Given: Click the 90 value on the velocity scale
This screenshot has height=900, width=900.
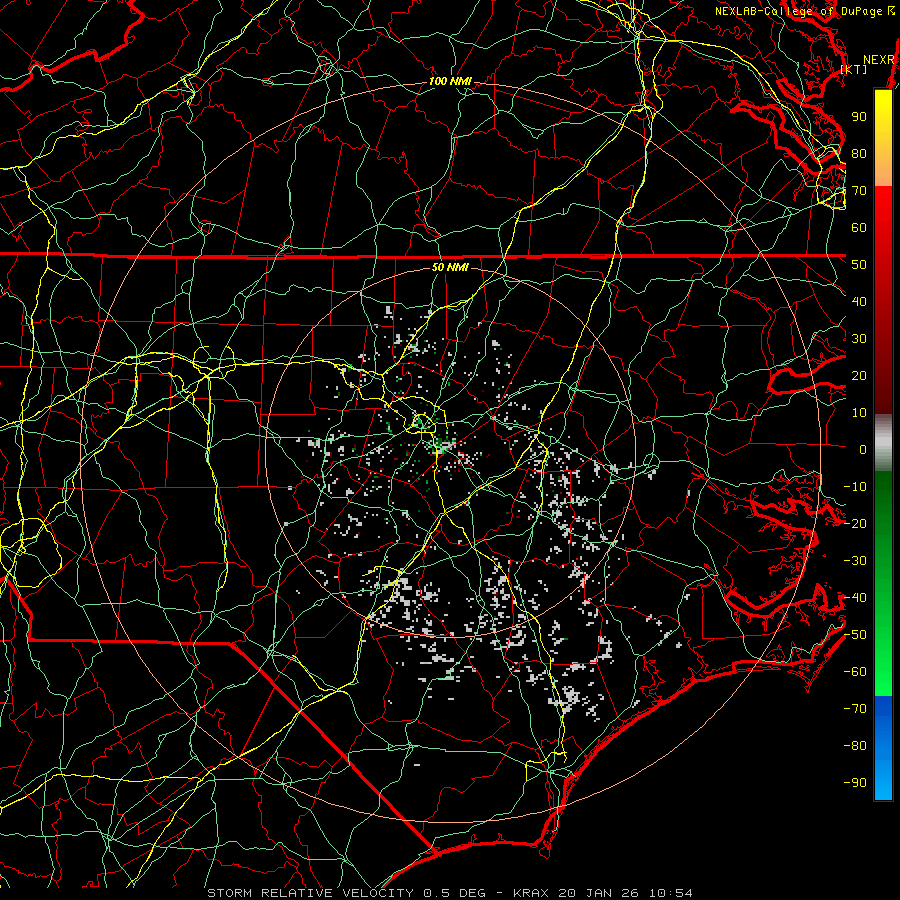Looking at the screenshot, I should pyautogui.click(x=859, y=117).
